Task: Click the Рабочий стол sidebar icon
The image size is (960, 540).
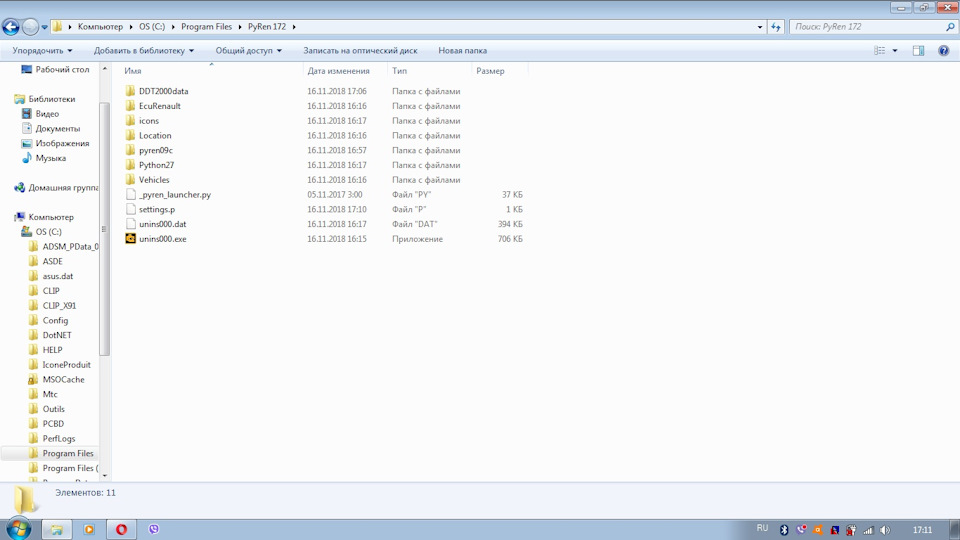Action: (26, 70)
